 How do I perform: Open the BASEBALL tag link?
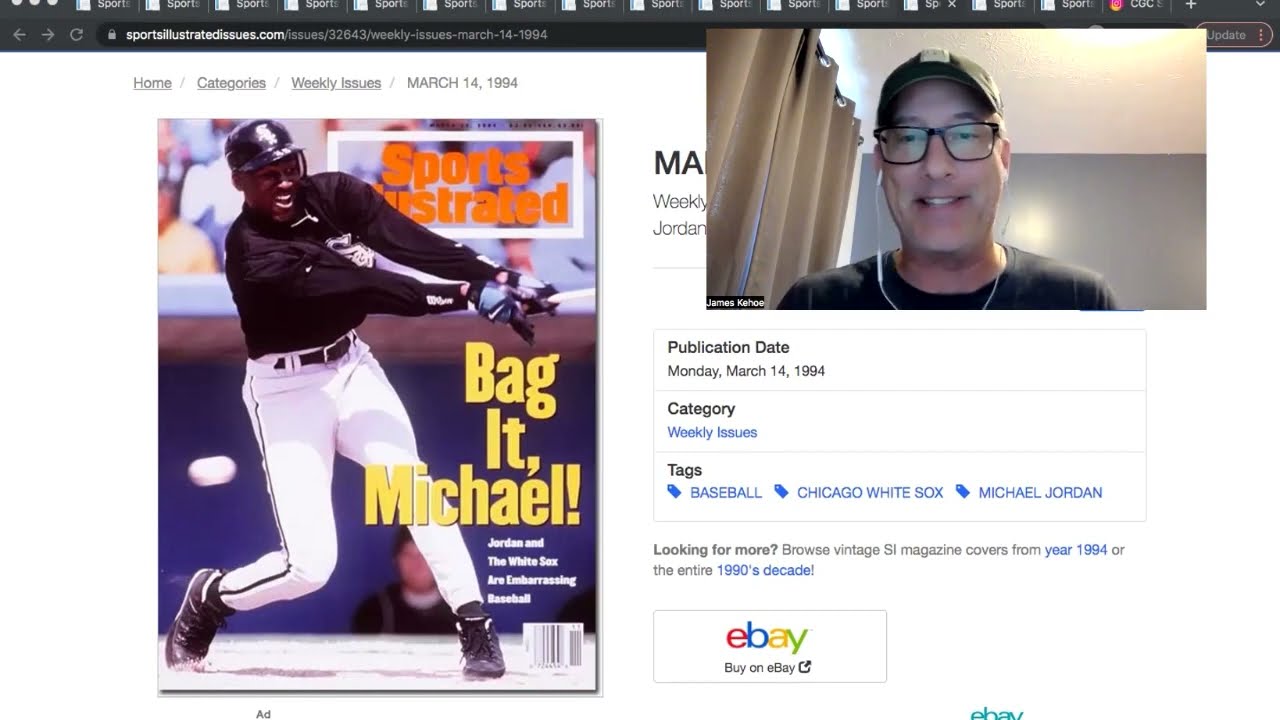pos(726,493)
